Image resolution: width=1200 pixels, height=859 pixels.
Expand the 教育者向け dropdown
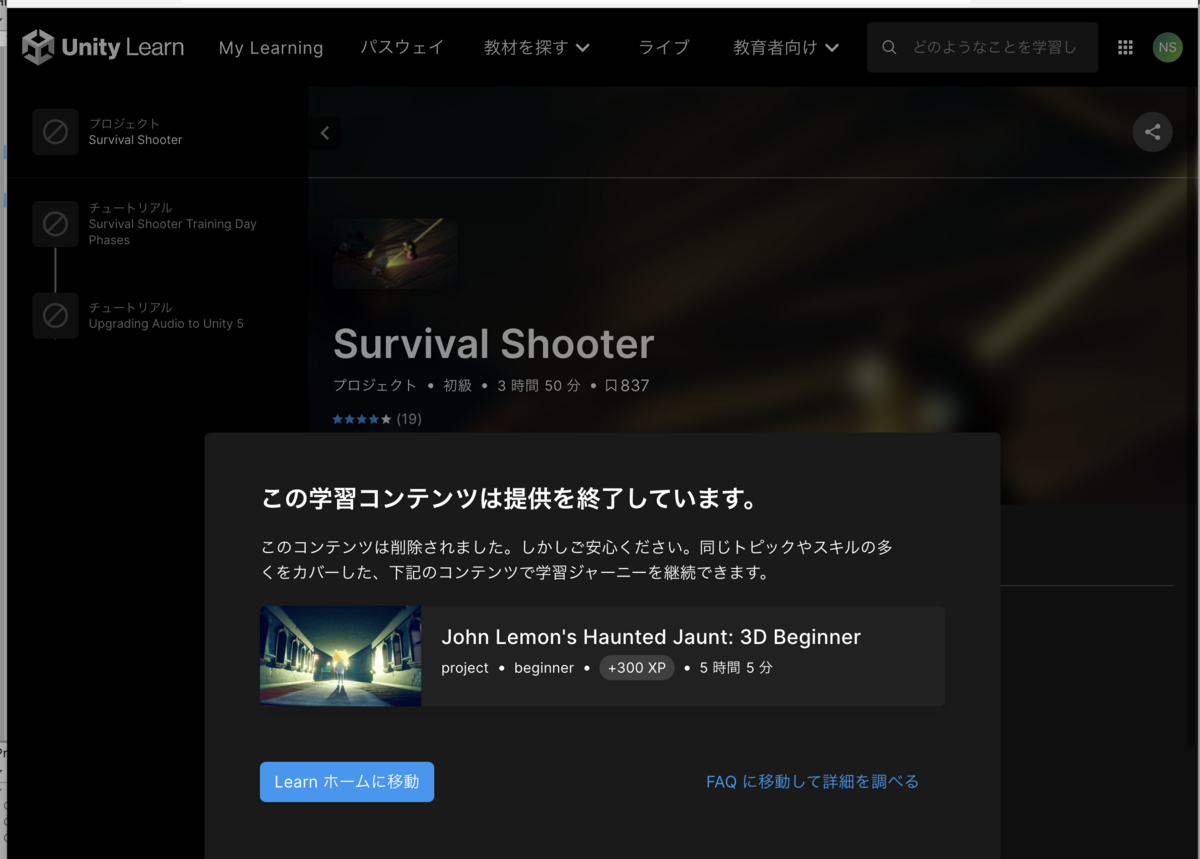click(786, 47)
